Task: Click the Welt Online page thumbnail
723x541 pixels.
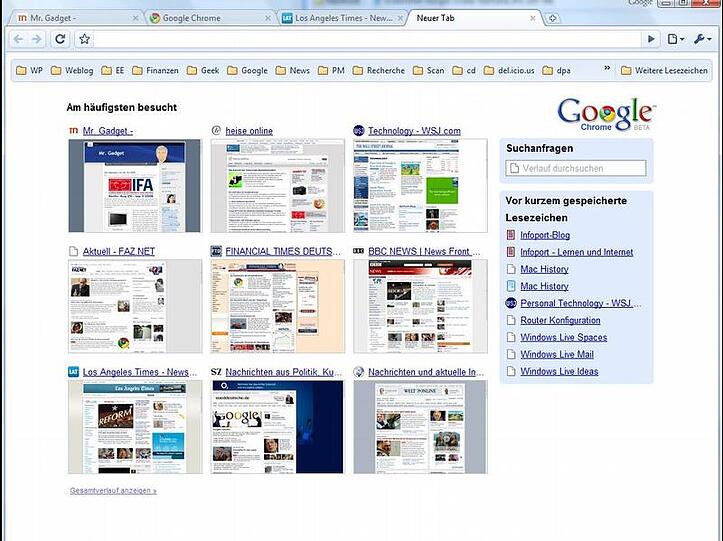Action: [x=420, y=427]
